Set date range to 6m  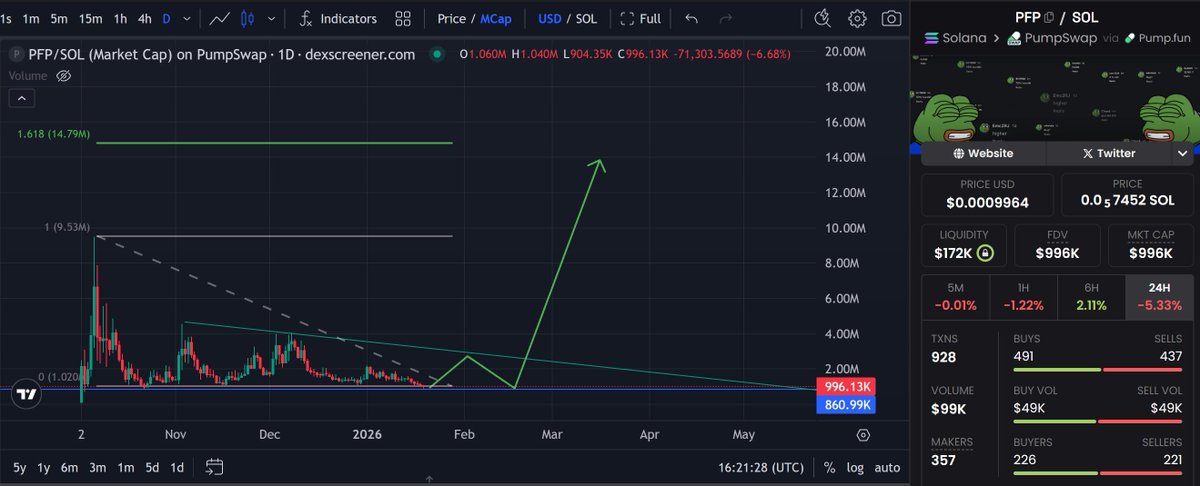pyautogui.click(x=69, y=467)
